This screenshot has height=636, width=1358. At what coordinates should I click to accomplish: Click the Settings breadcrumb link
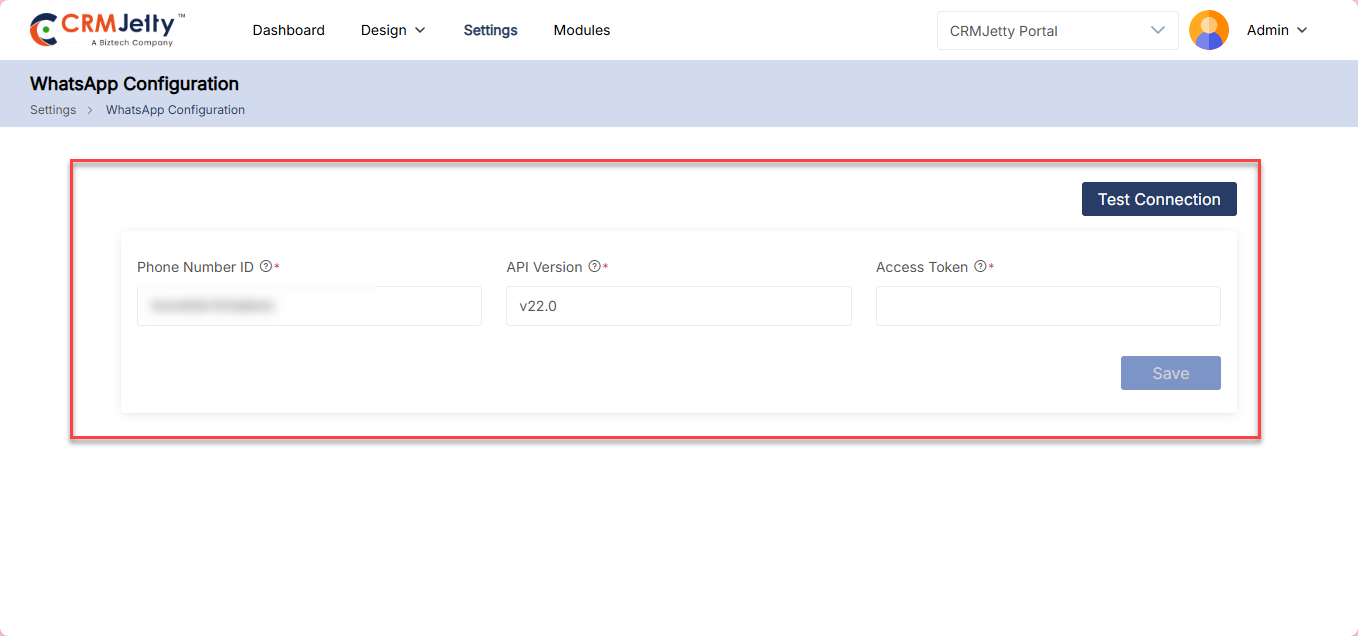coord(53,110)
